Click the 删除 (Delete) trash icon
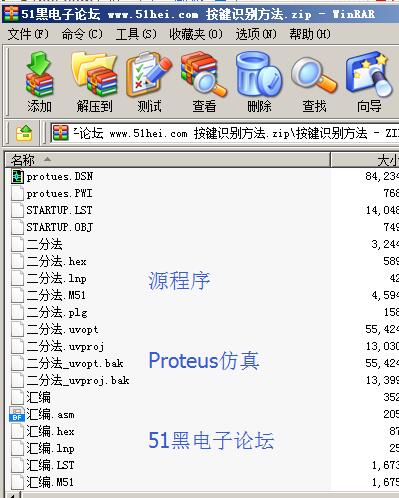This screenshot has height=498, width=399. coord(259,82)
